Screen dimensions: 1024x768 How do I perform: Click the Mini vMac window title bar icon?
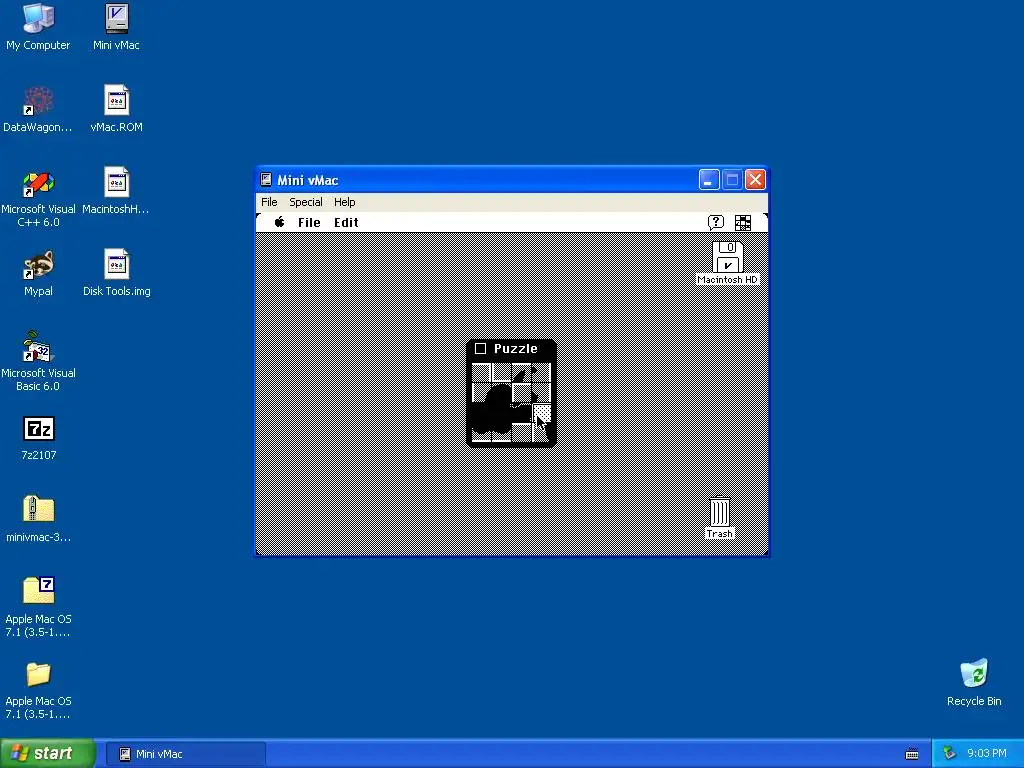tap(266, 180)
